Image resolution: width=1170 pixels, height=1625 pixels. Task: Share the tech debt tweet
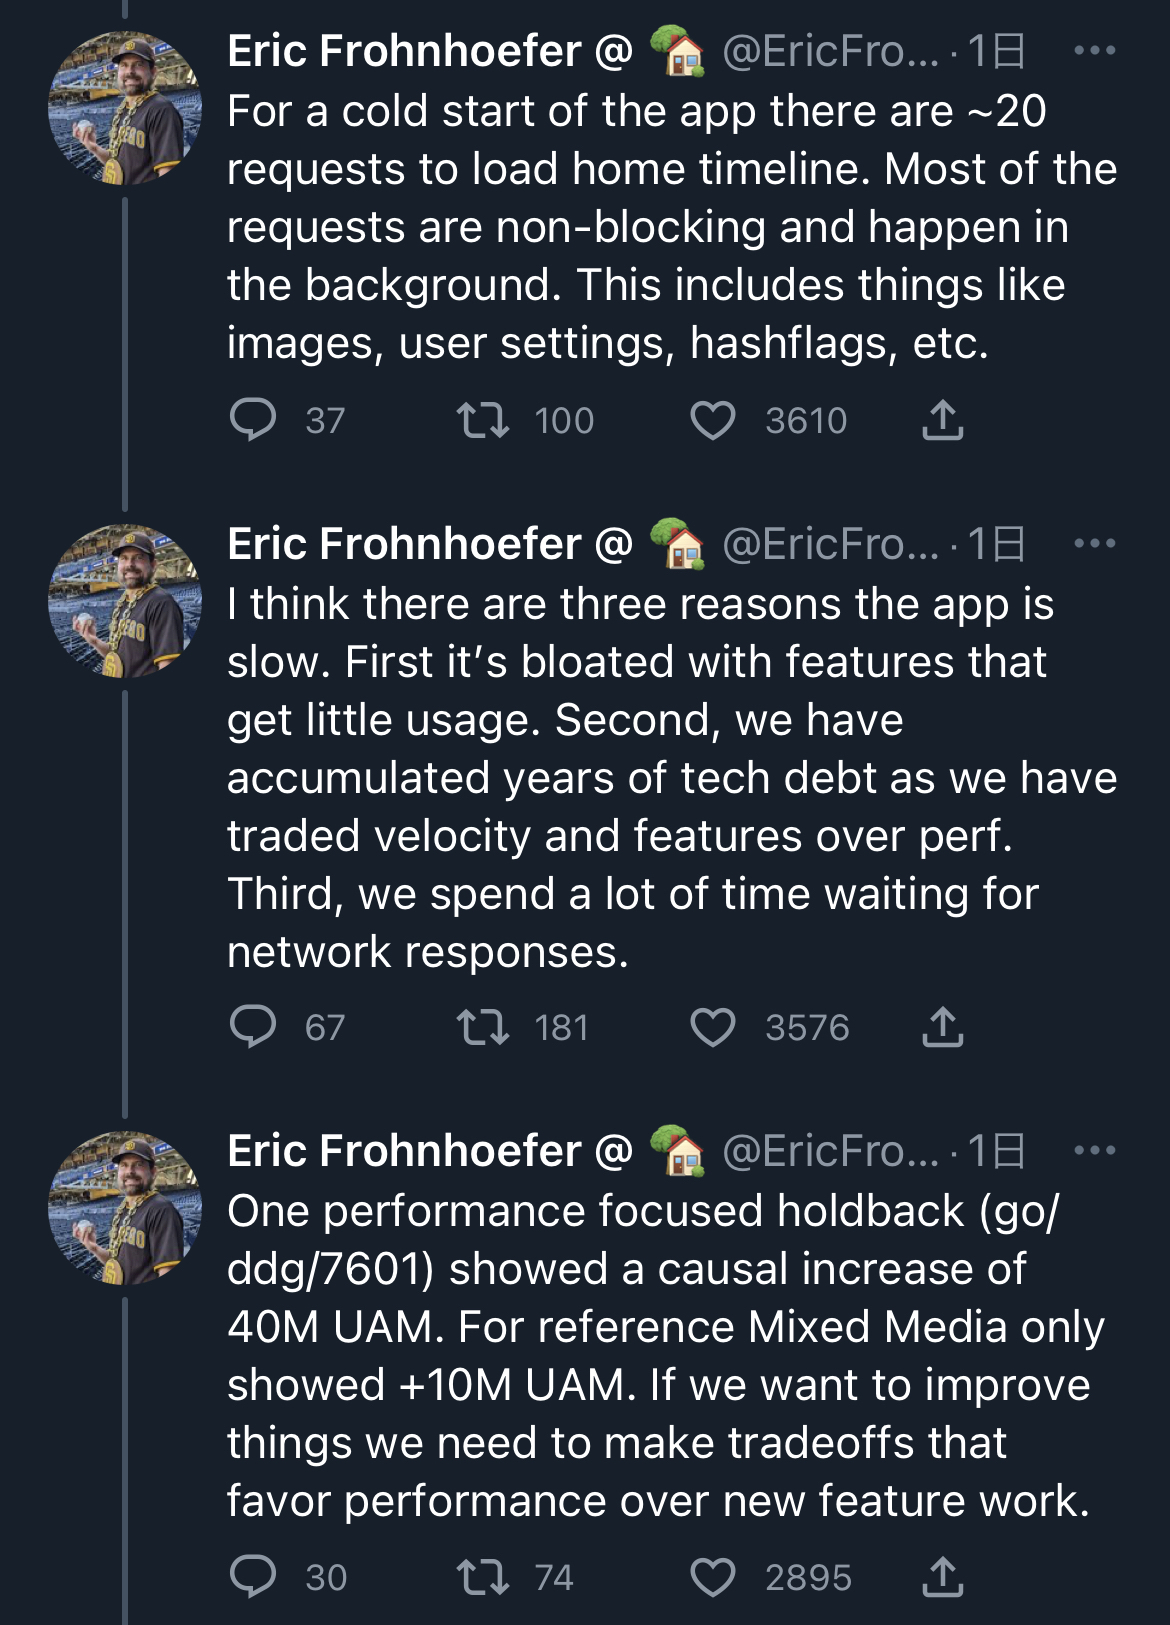pyautogui.click(x=942, y=1027)
